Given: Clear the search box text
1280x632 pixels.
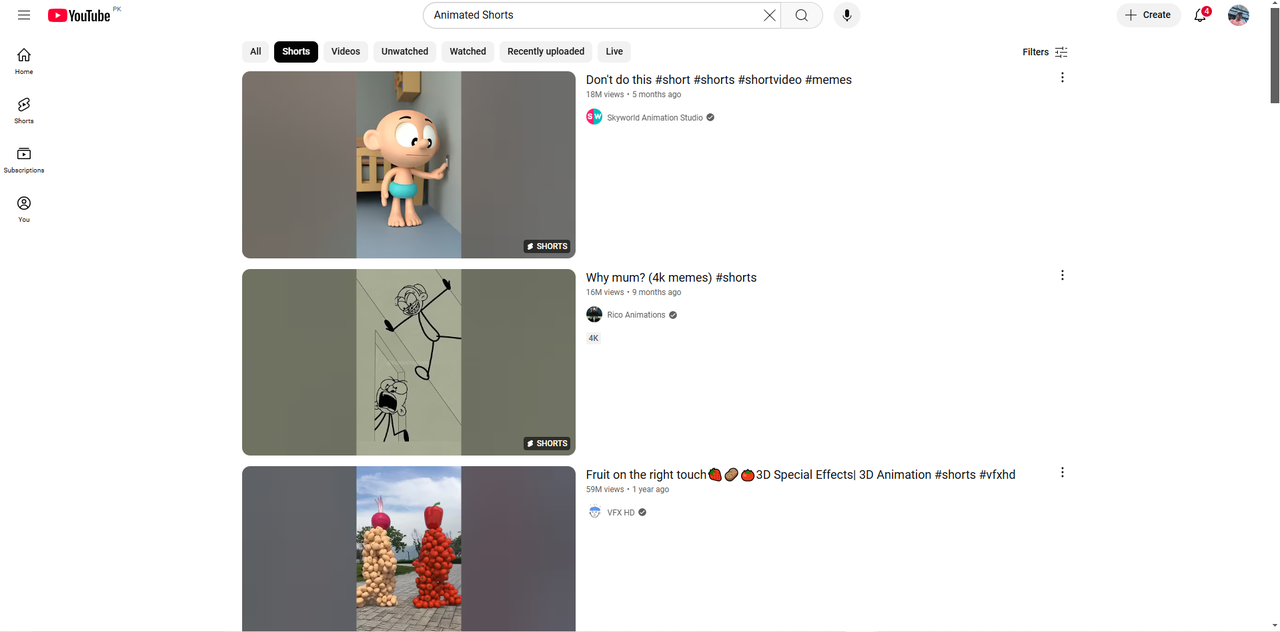Looking at the screenshot, I should pyautogui.click(x=769, y=15).
